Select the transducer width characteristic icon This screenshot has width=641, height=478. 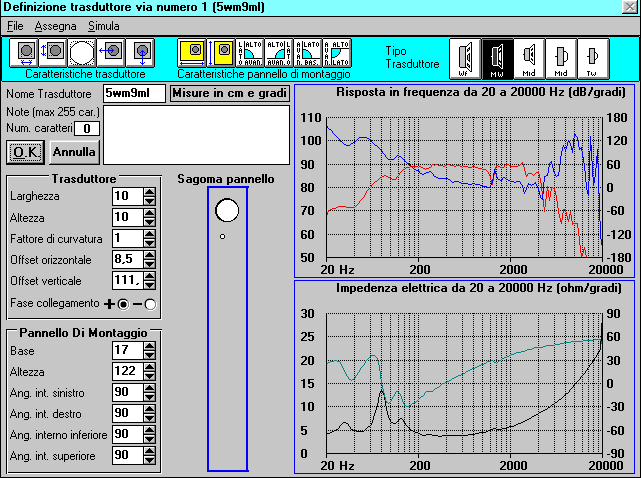pos(24,53)
